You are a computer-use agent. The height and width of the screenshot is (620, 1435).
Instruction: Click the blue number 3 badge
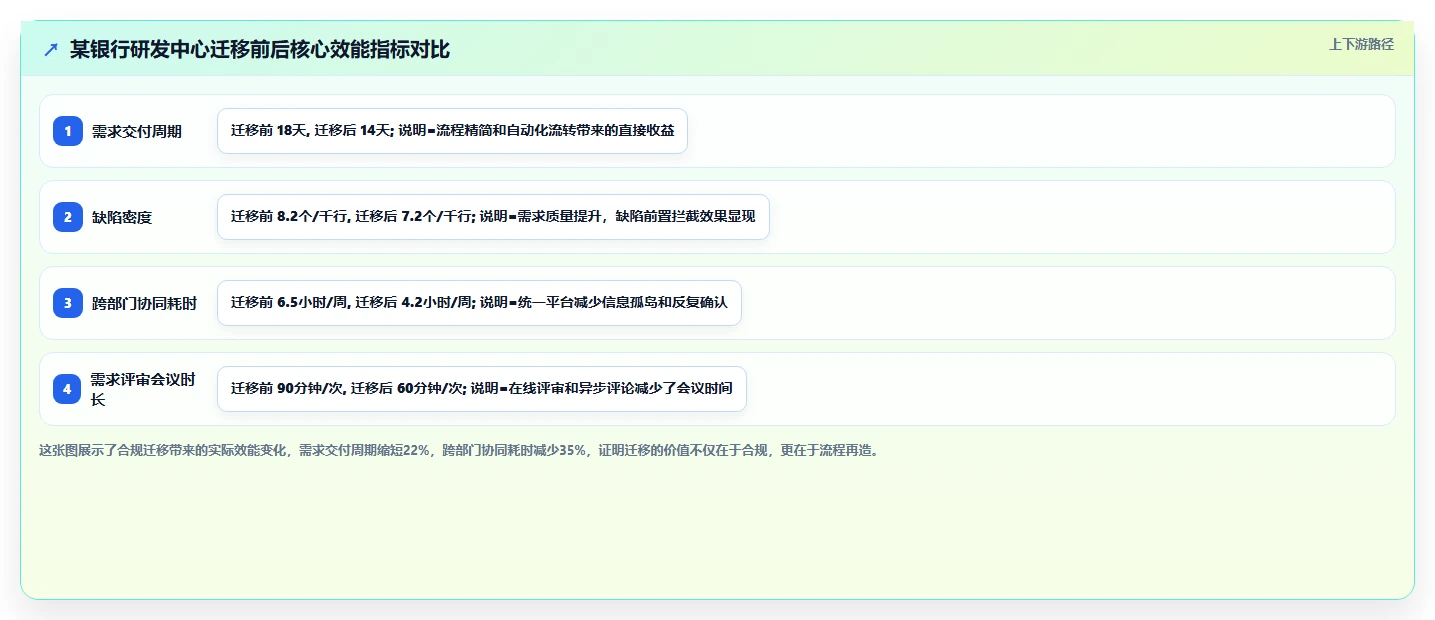pos(68,303)
